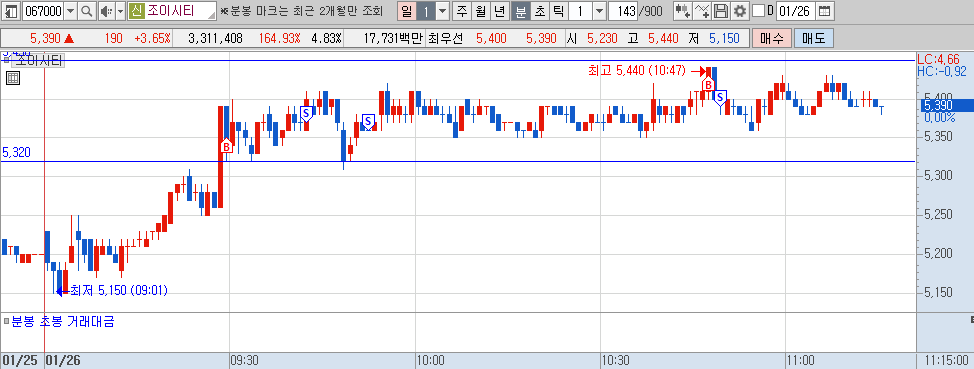This screenshot has height=369, width=974.
Task: Switch to the 주 (weekly) chart period
Action: tap(462, 11)
